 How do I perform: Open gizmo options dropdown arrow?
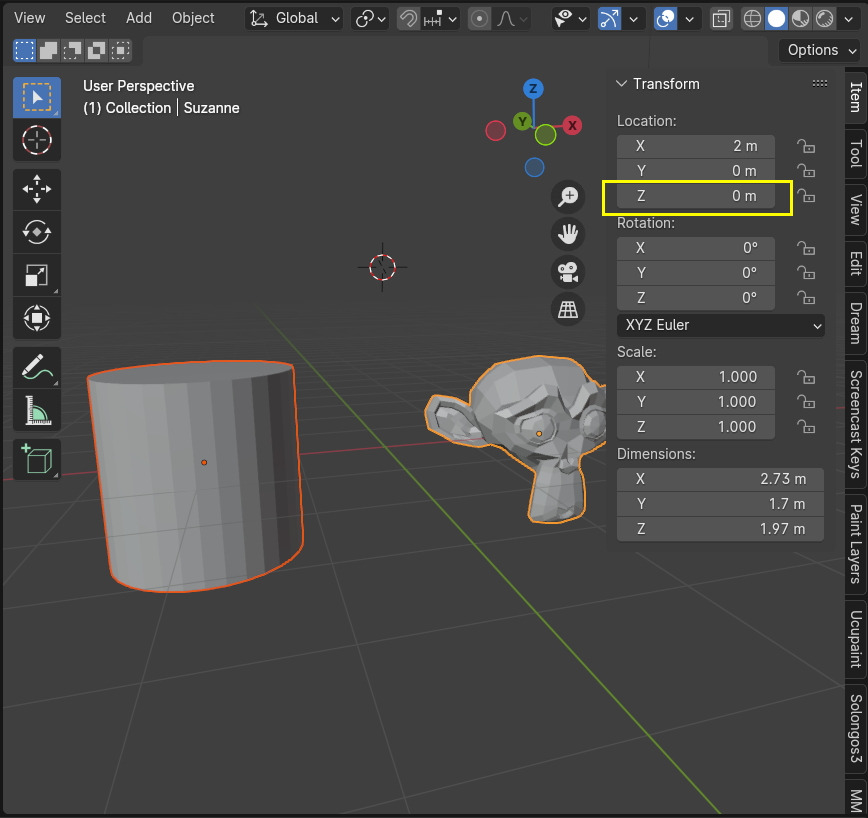(x=633, y=19)
